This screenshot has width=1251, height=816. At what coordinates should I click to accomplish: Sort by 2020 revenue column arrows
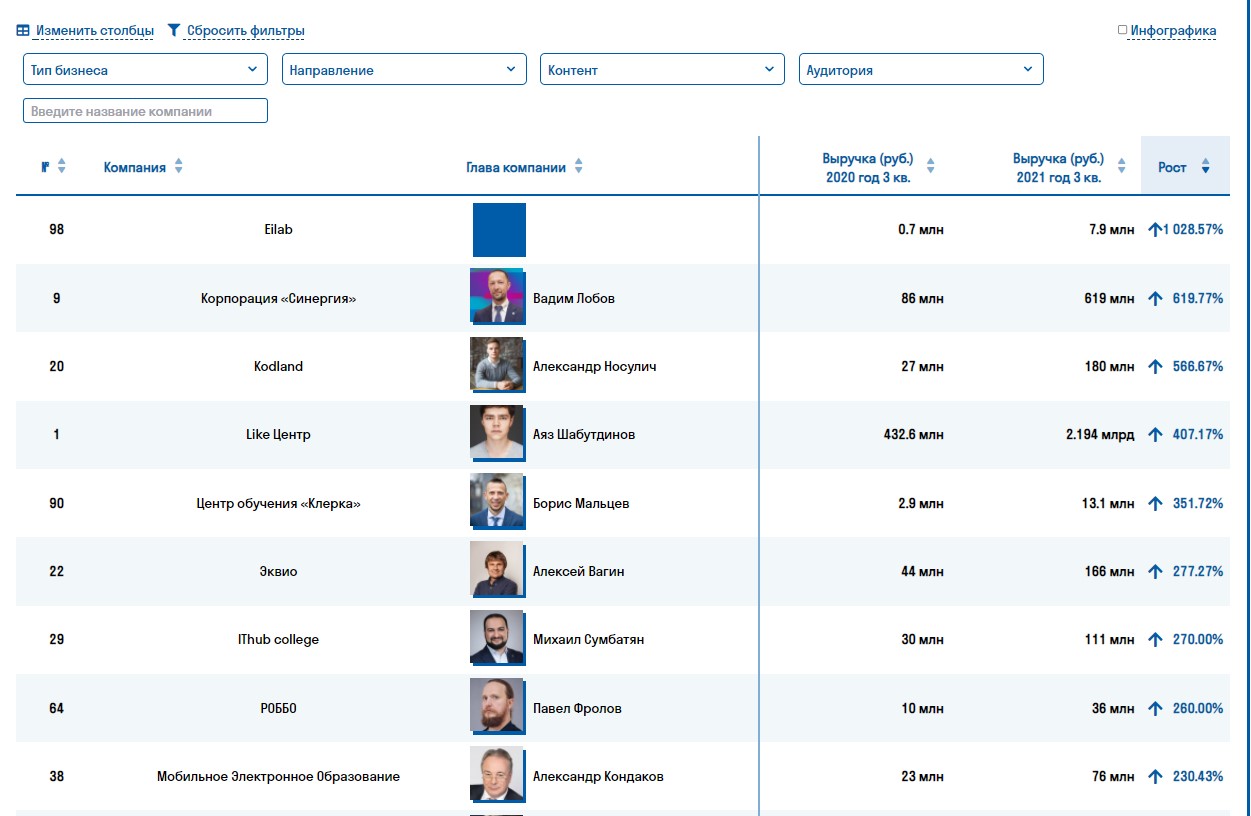(930, 166)
